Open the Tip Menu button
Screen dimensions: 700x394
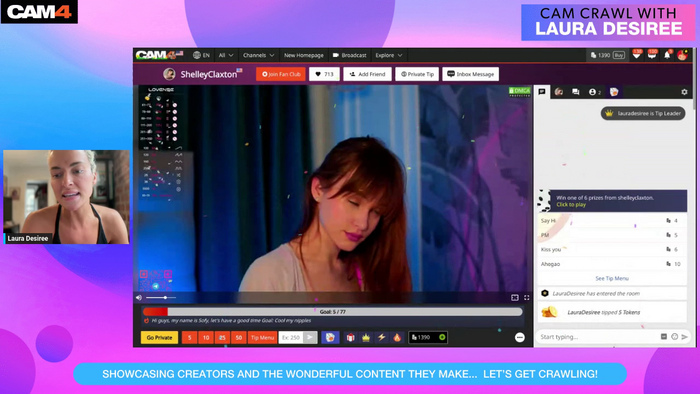262,337
